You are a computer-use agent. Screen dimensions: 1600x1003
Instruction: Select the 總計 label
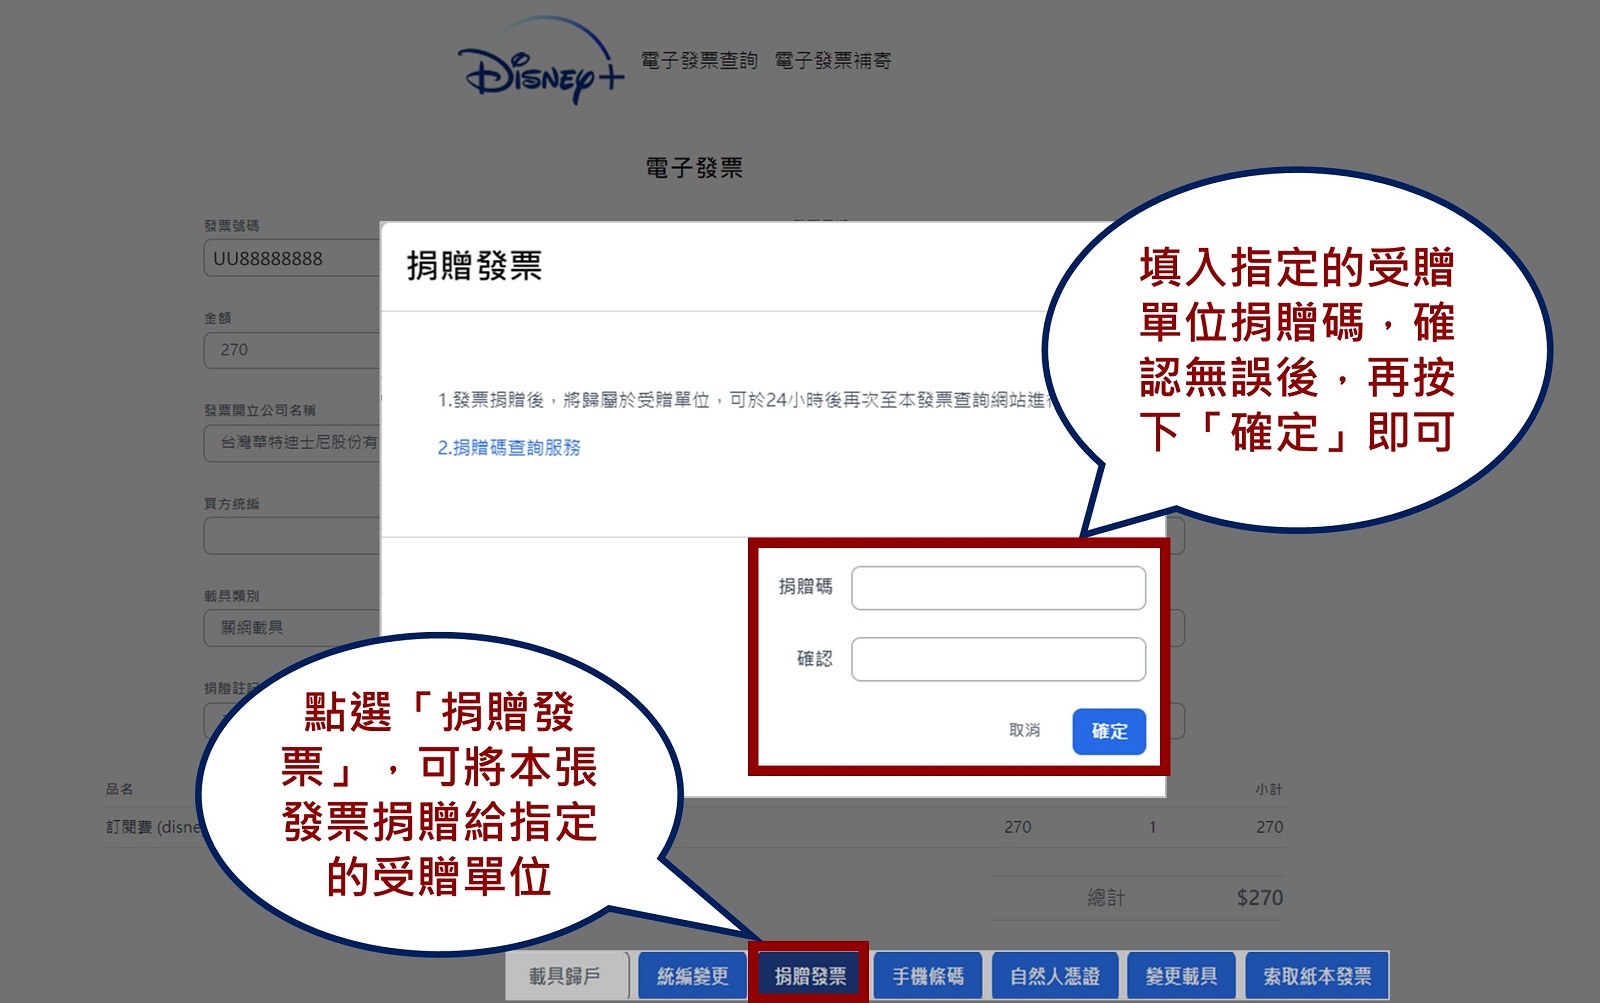click(x=1106, y=898)
